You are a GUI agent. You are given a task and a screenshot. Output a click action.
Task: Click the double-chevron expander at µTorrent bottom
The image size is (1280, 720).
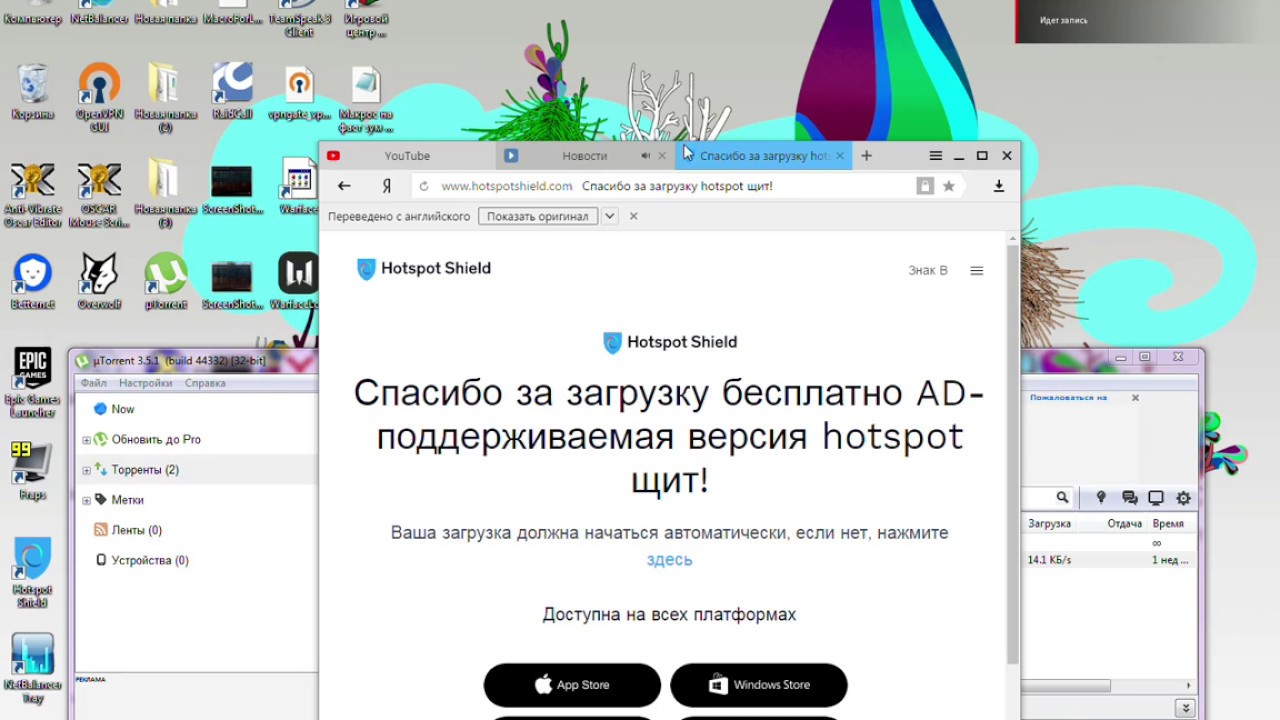pyautogui.click(x=1185, y=708)
